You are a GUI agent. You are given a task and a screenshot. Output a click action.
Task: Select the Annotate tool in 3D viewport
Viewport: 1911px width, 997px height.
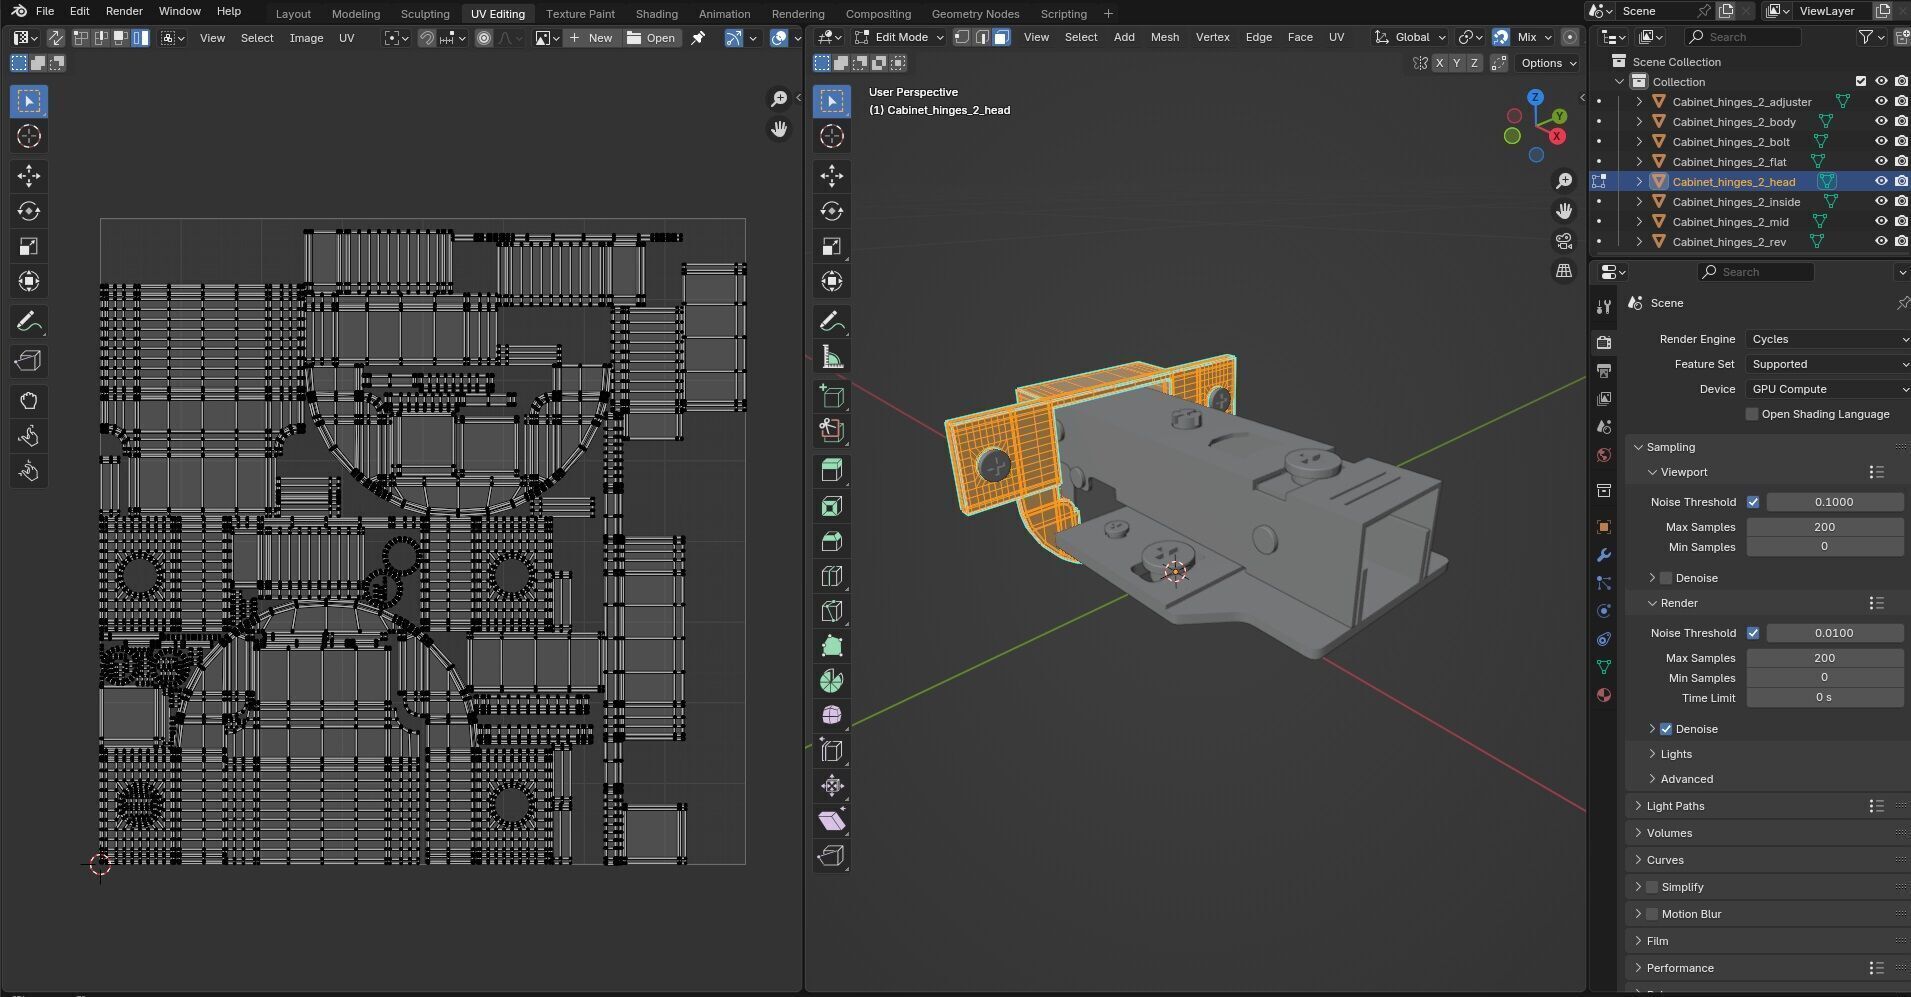tap(832, 322)
